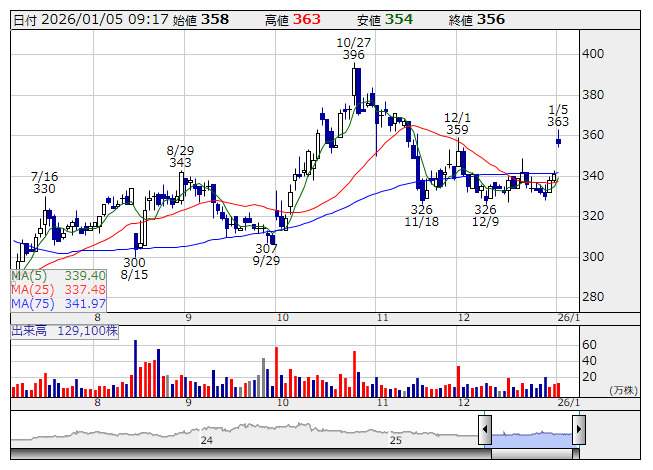Click the right range handle of the navigator

(x=578, y=430)
